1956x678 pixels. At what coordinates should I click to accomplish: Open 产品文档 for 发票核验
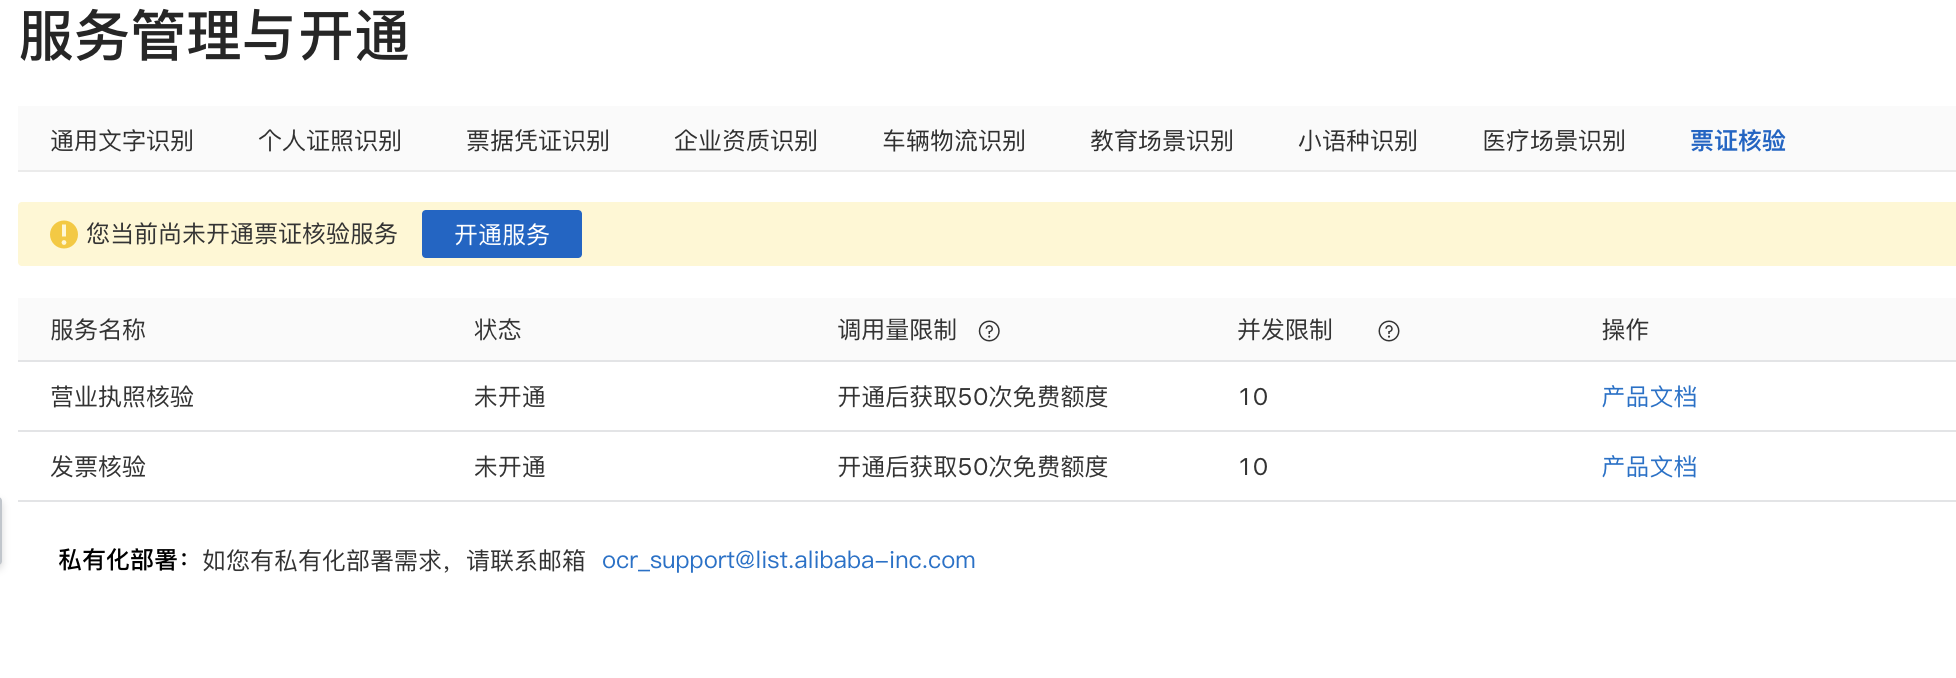tap(1649, 467)
